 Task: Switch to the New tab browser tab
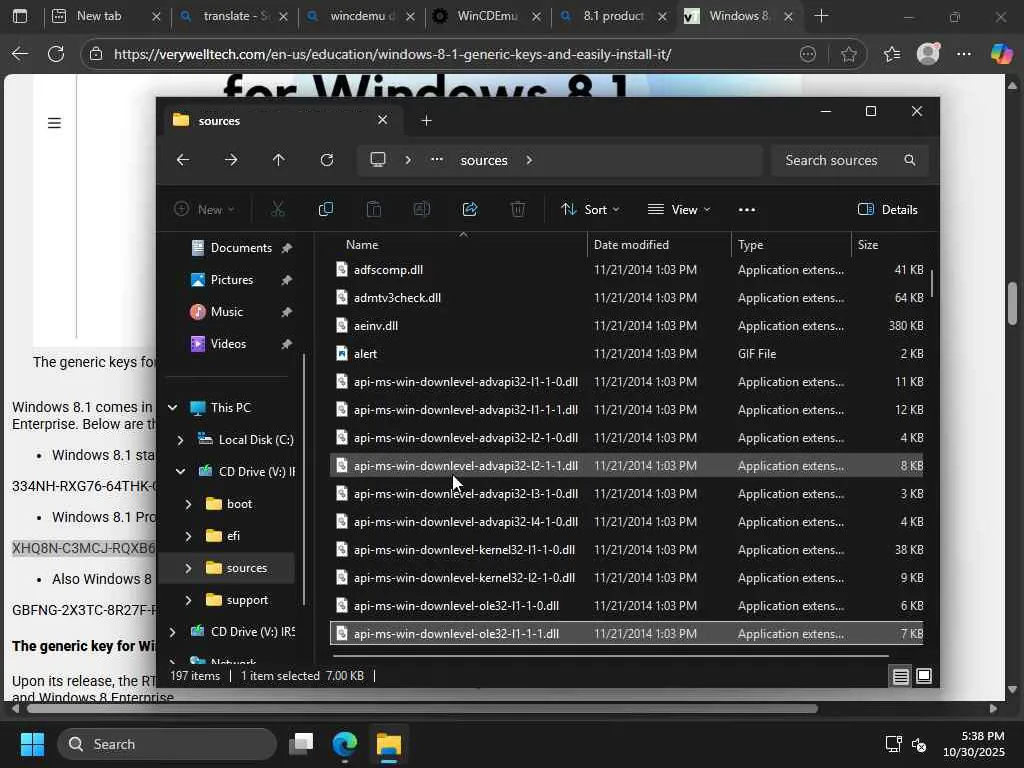pyautogui.click(x=104, y=16)
